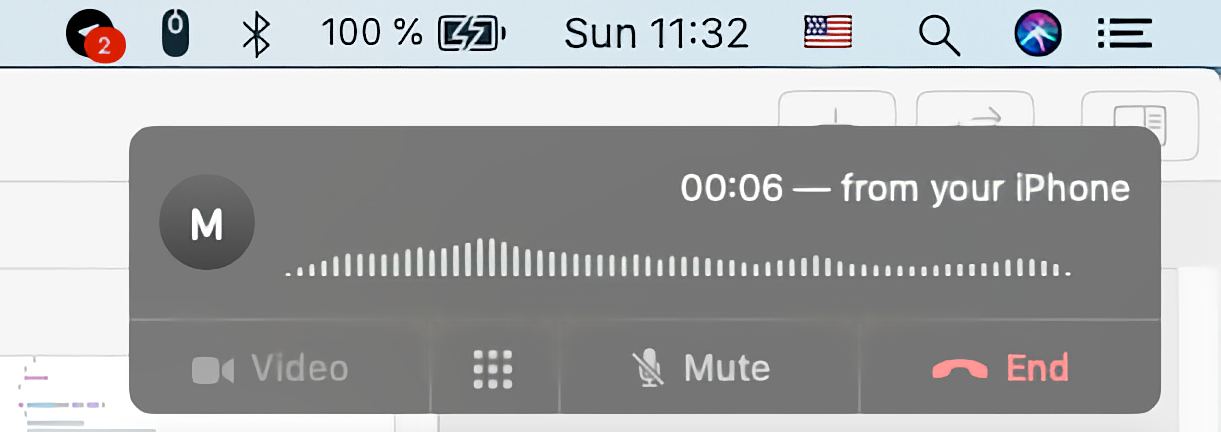Open the Sun 11:32 clock menu
Viewport: 1221px width, 432px height.
[x=656, y=35]
